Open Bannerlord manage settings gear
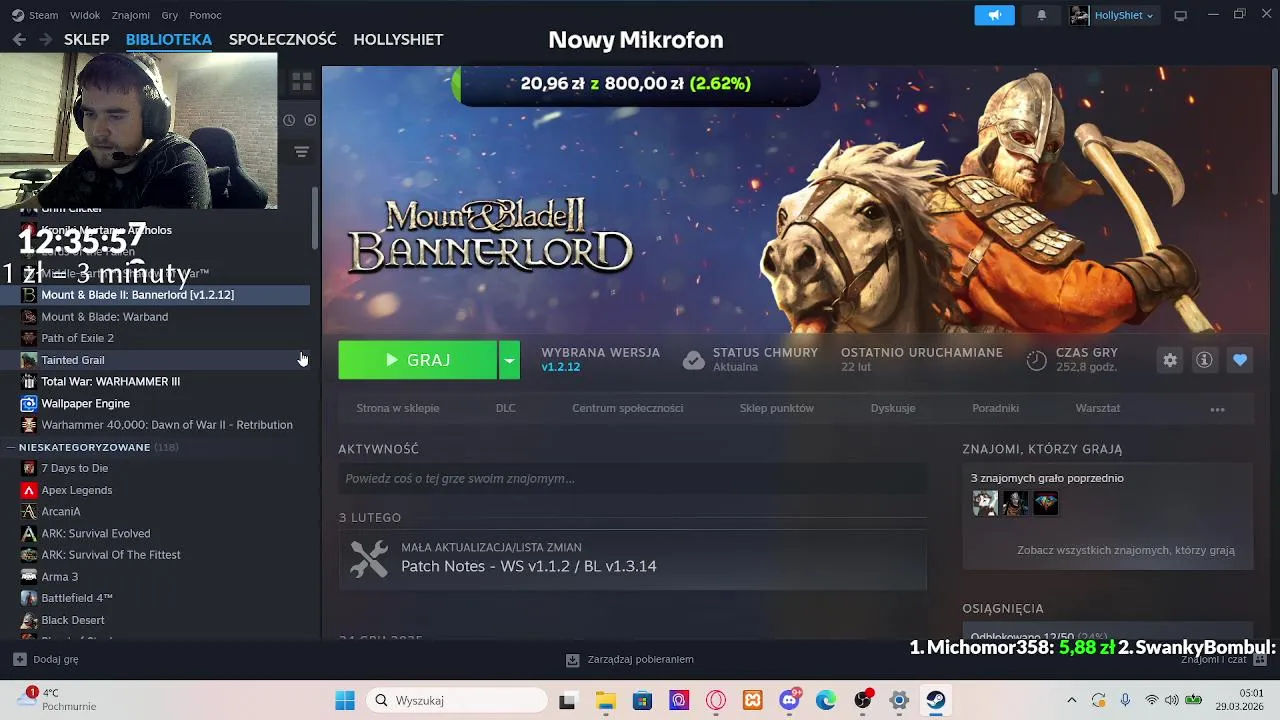Image resolution: width=1280 pixels, height=720 pixels. tap(1170, 360)
